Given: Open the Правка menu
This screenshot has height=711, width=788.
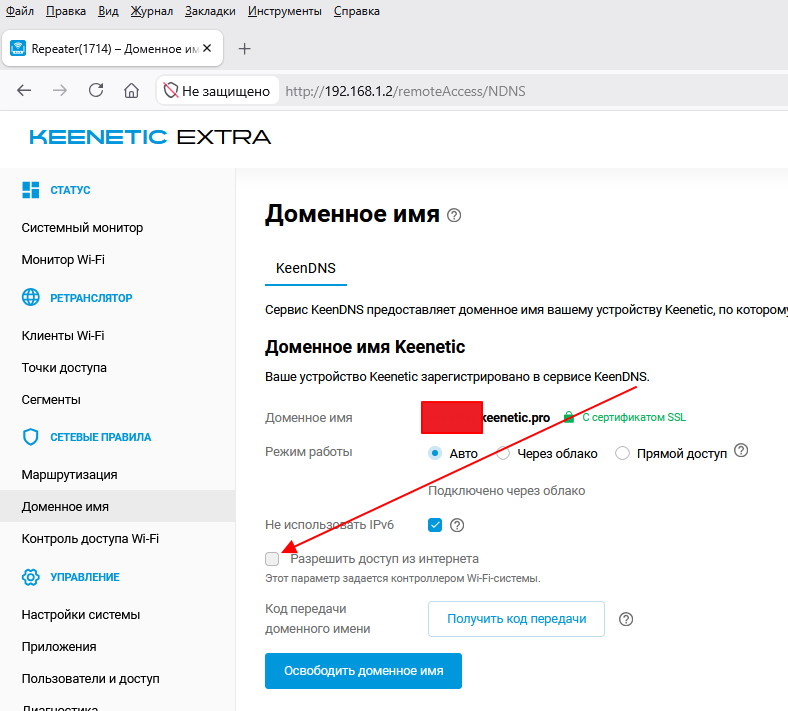Looking at the screenshot, I should point(66,11).
